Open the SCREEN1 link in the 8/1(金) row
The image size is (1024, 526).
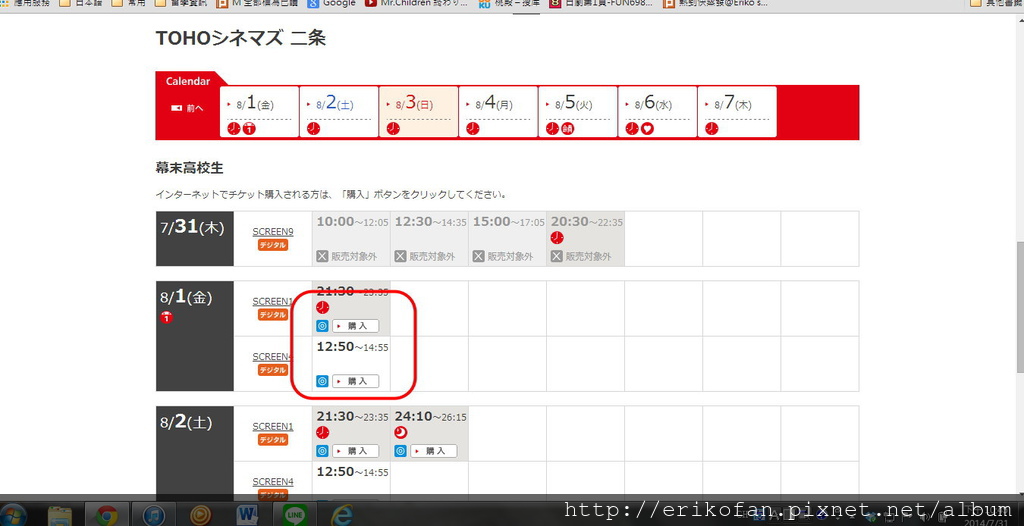pos(272,301)
